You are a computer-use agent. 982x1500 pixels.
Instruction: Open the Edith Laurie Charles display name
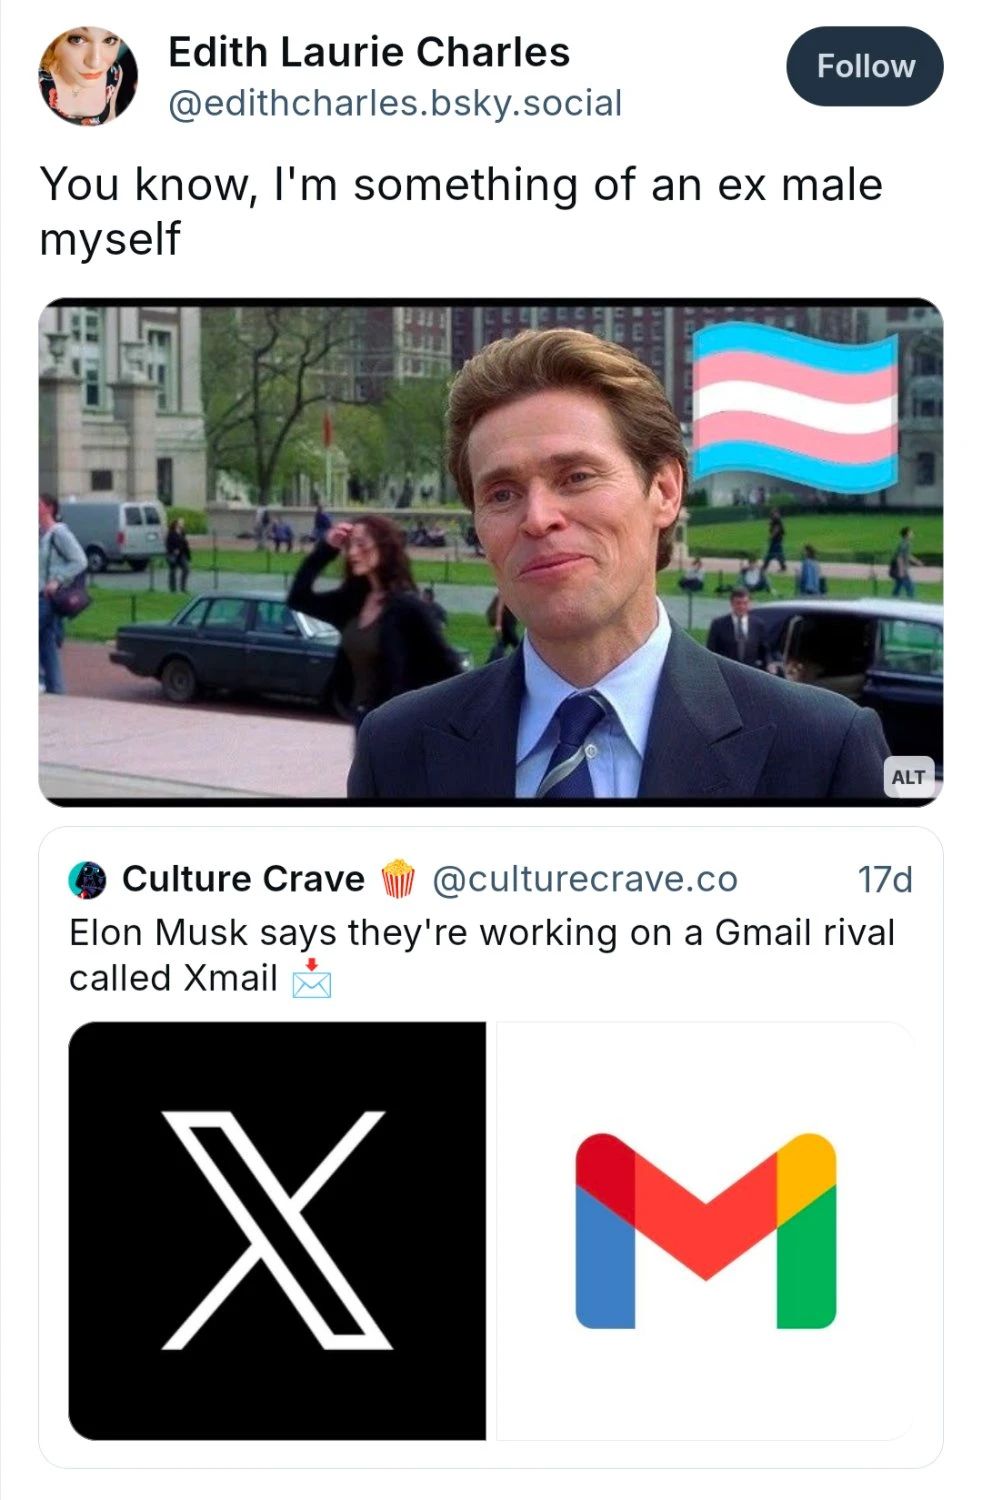click(368, 52)
